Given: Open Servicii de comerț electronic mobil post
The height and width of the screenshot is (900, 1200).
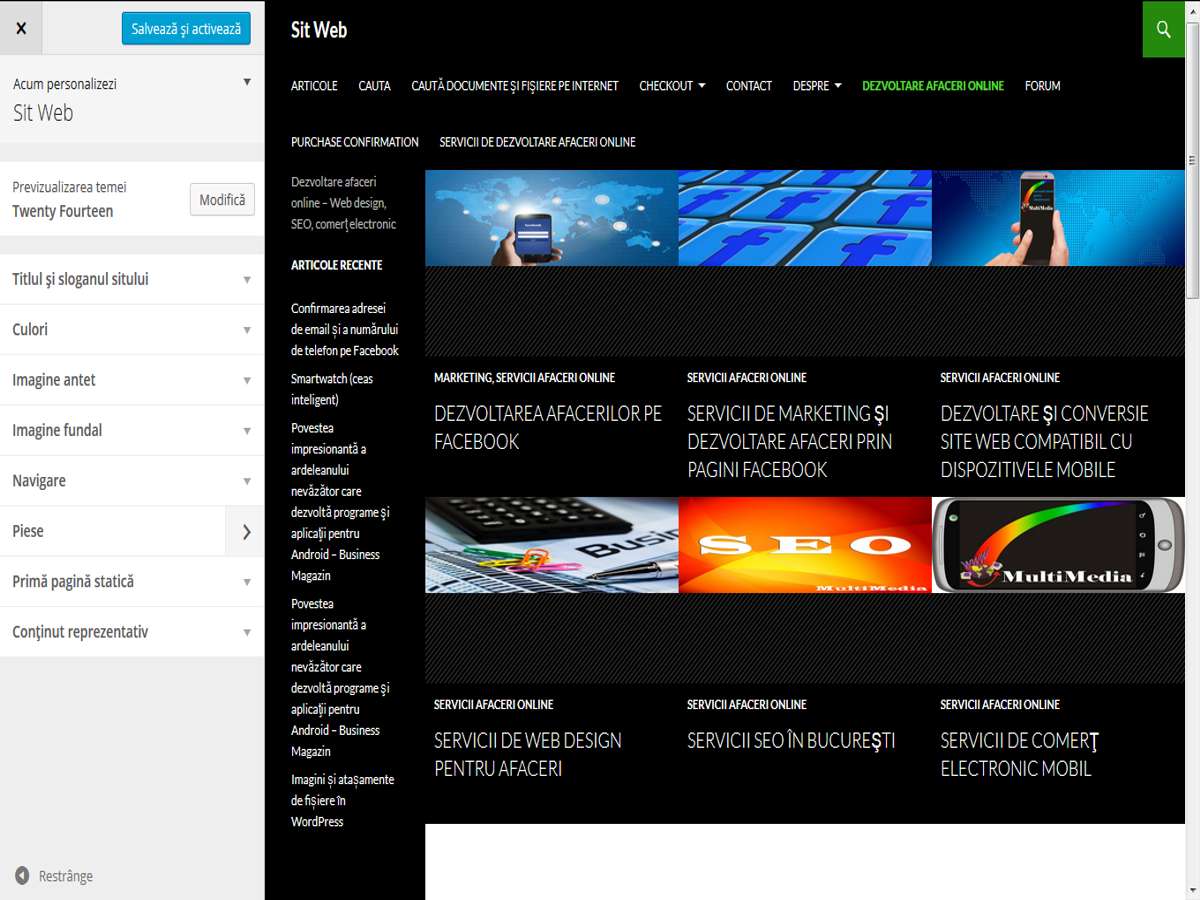Looking at the screenshot, I should tap(1020, 754).
